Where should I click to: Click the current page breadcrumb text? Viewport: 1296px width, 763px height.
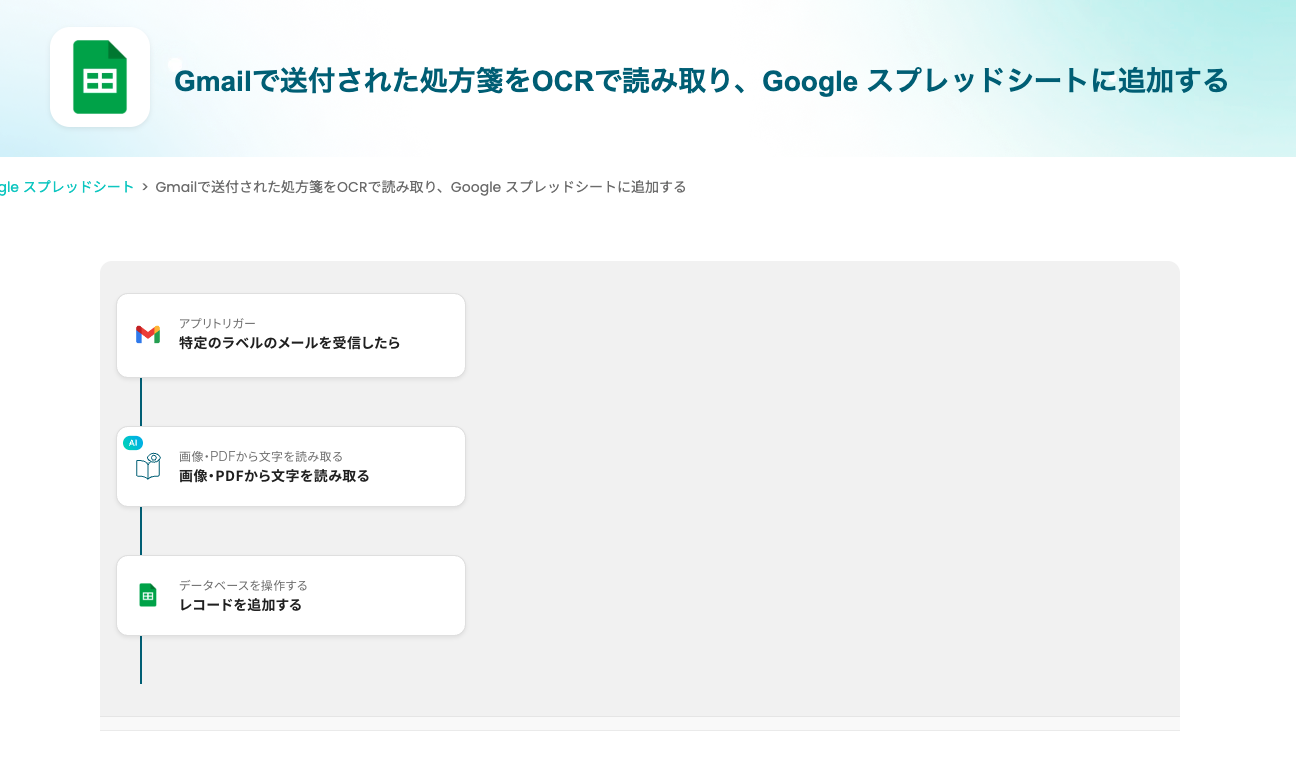(x=420, y=187)
